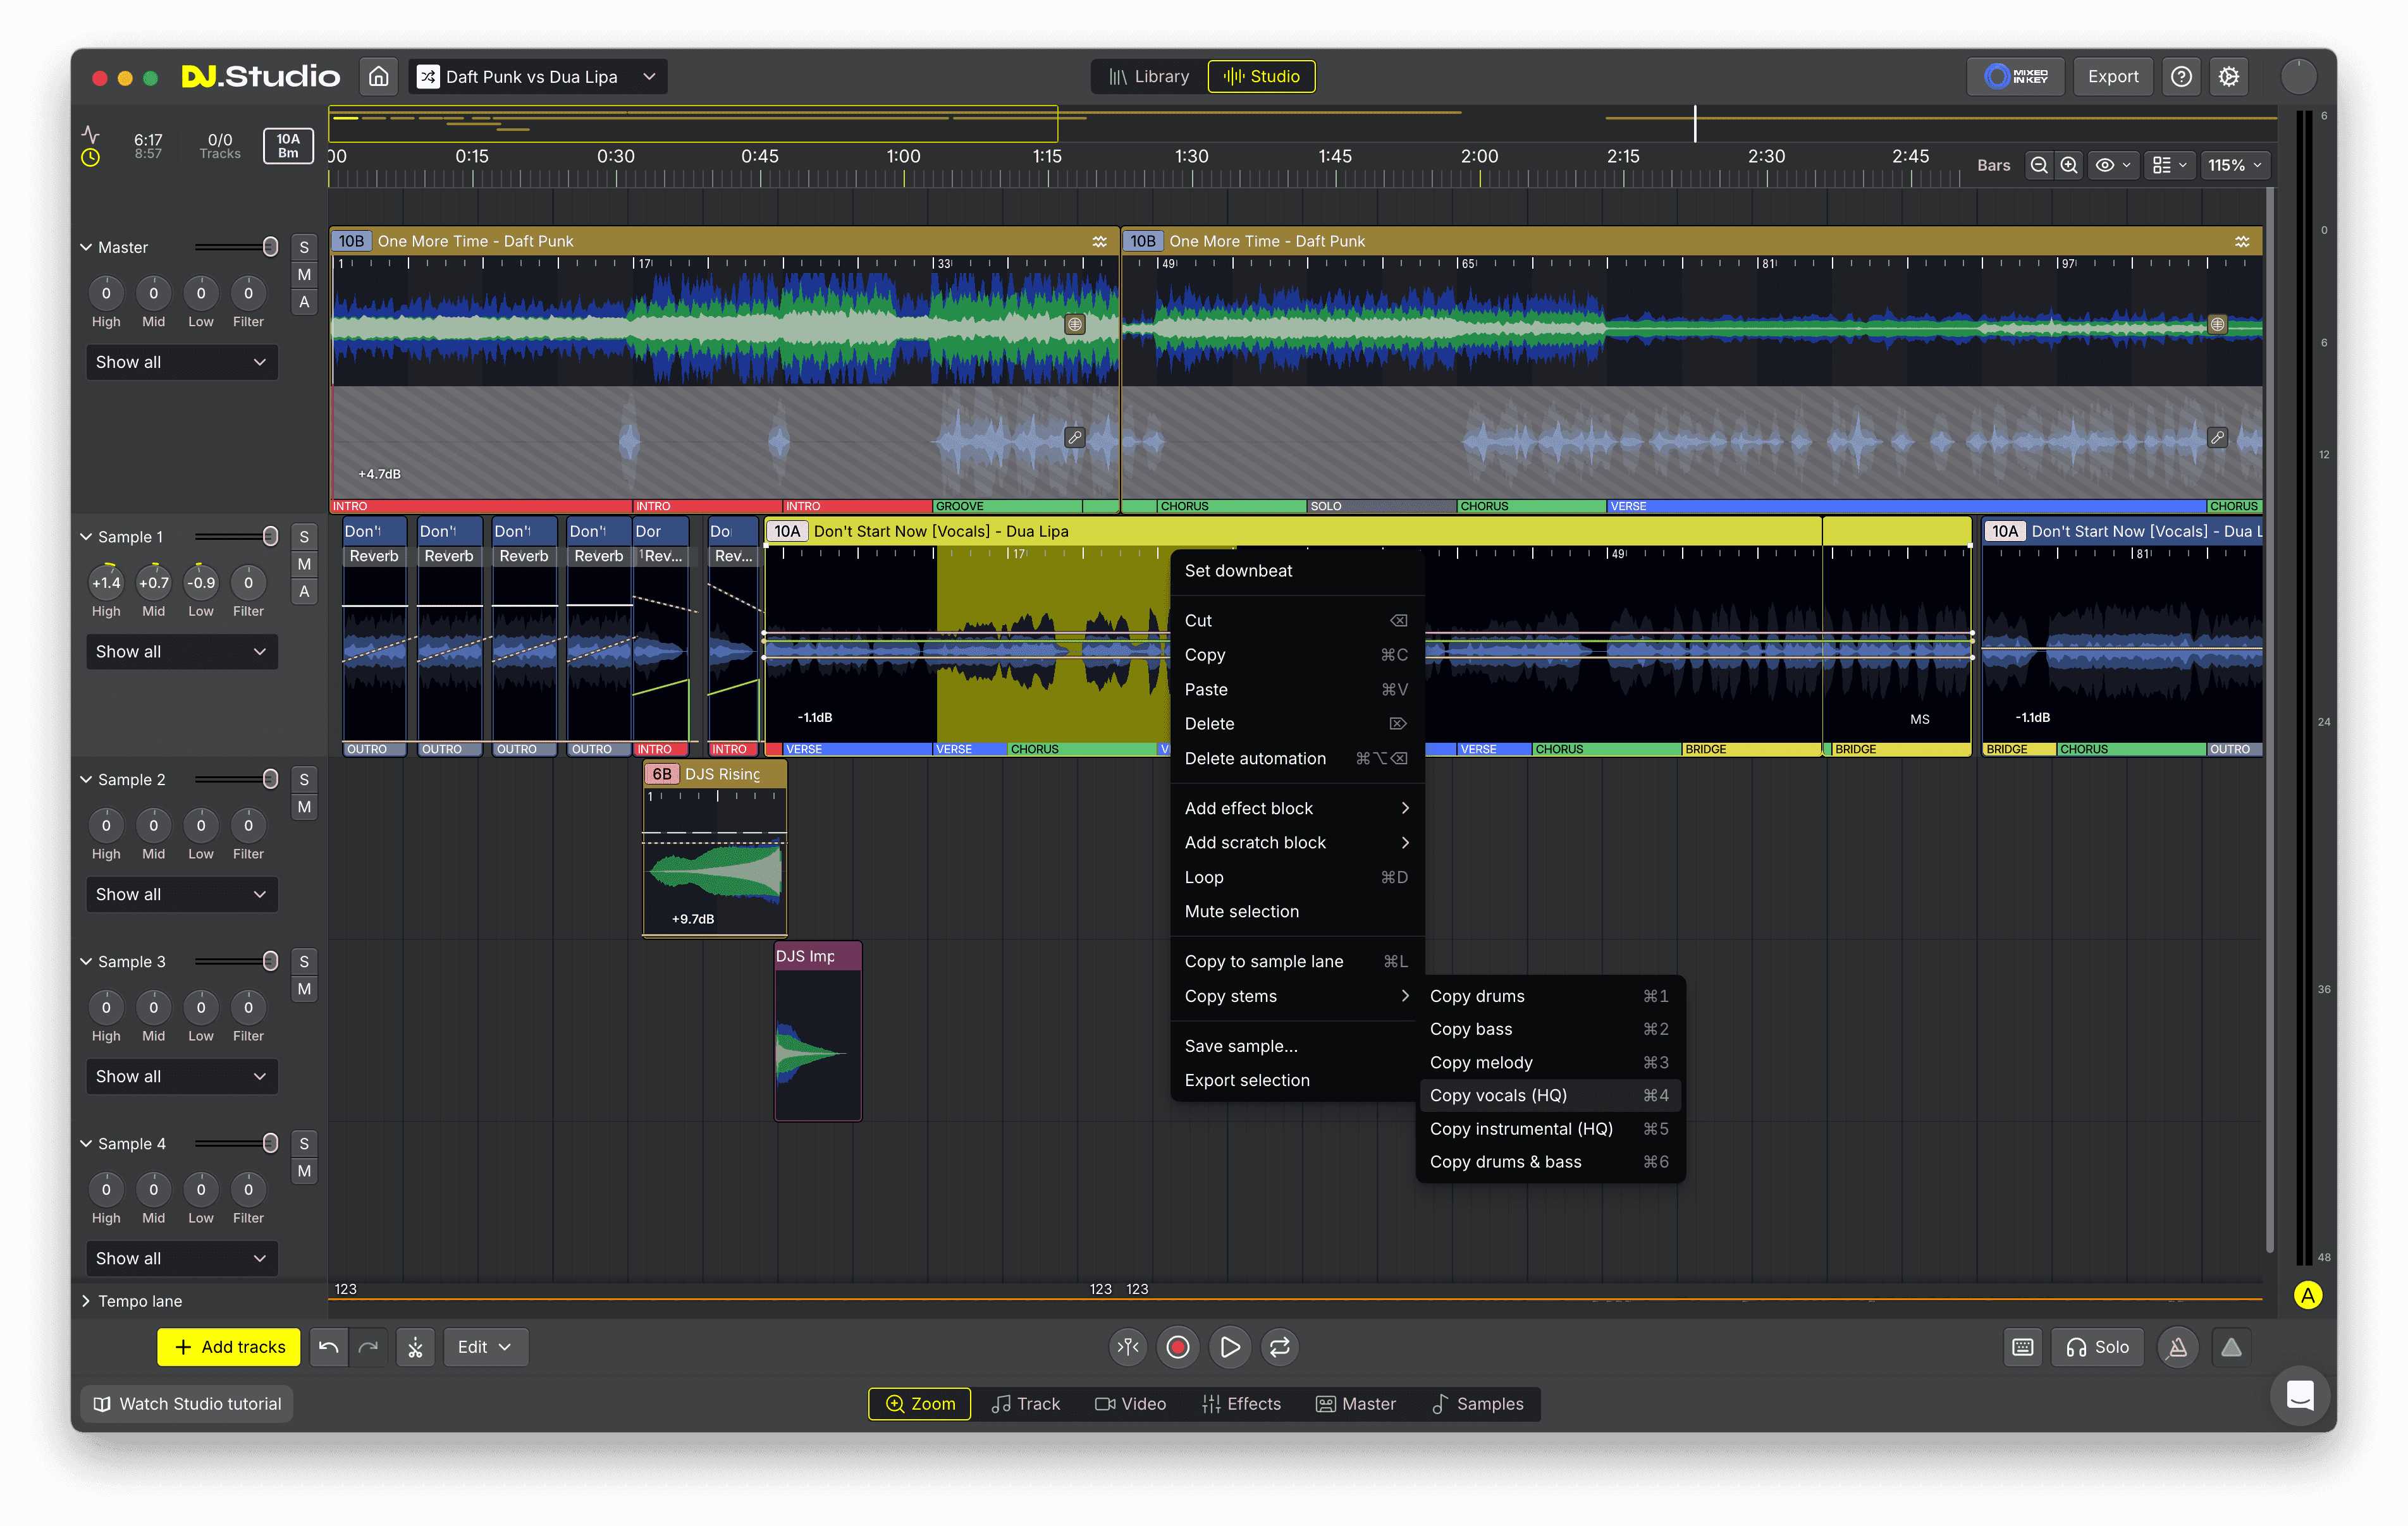Open Master lane Show all dropdown

pyautogui.click(x=181, y=362)
